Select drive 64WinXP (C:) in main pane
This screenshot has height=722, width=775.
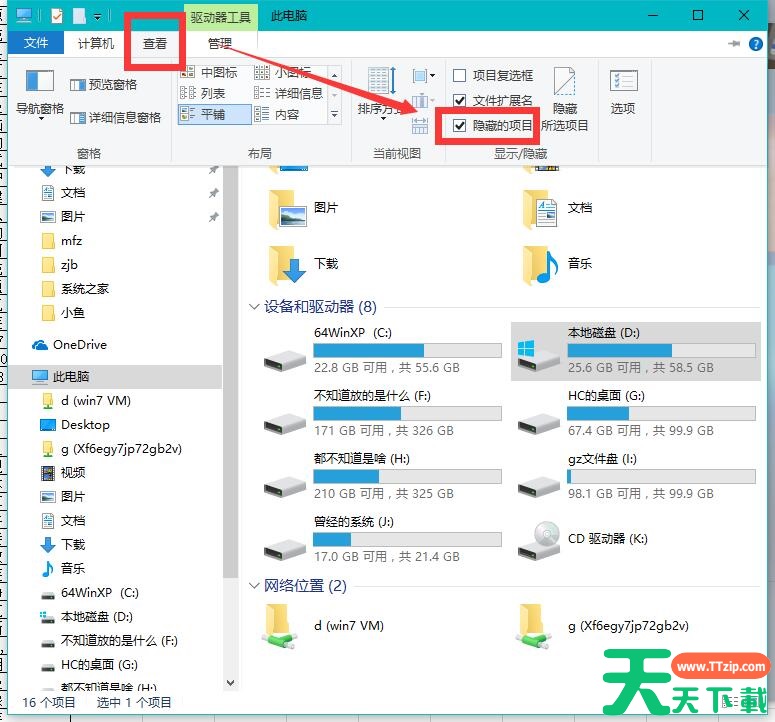pyautogui.click(x=382, y=351)
